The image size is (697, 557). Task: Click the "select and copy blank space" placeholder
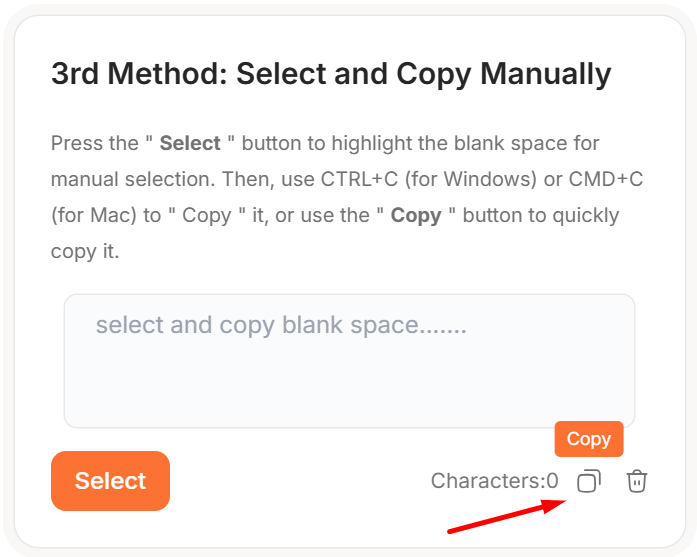281,325
